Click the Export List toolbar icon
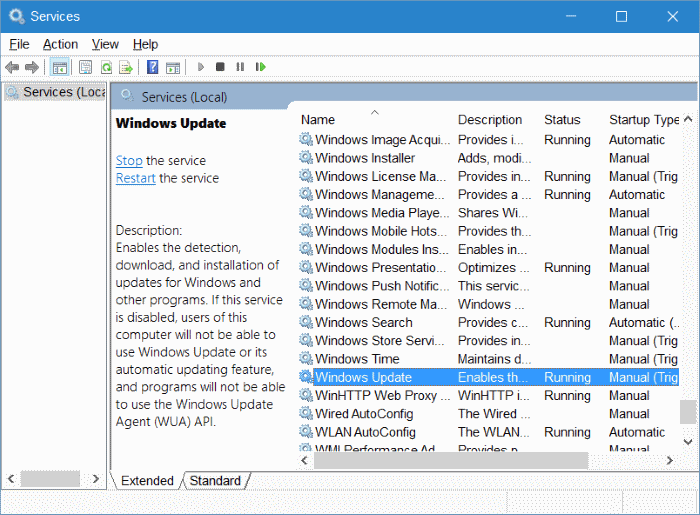Viewport: 700px width, 515px height. coord(126,67)
